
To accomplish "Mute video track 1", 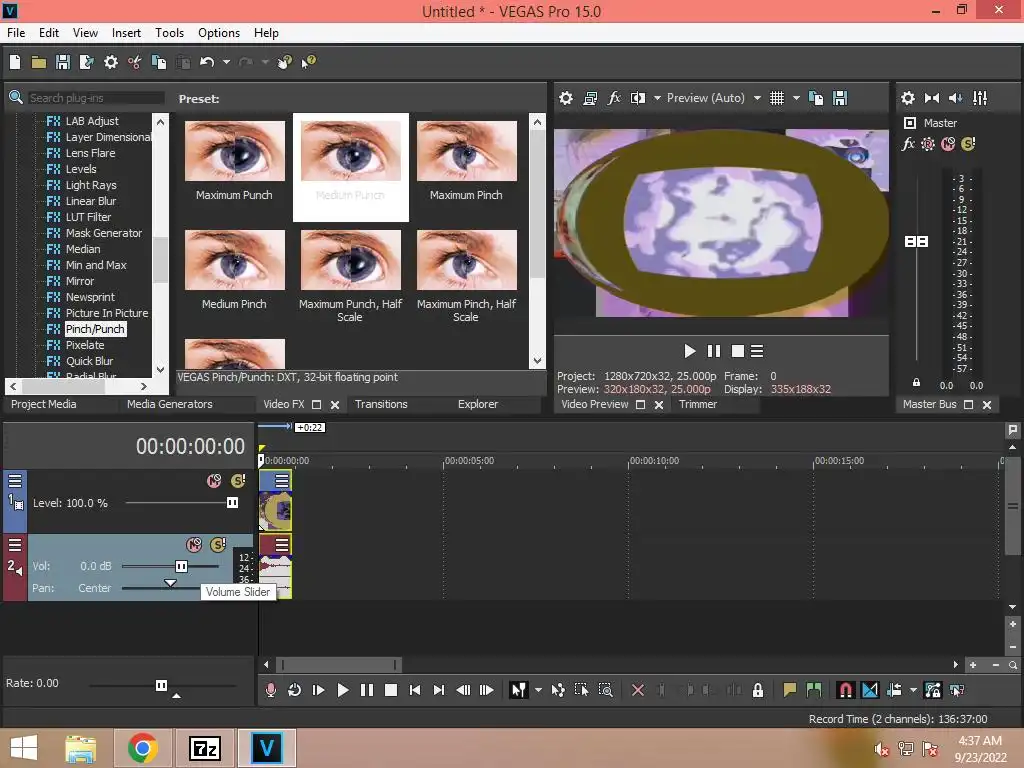I will click(214, 481).
